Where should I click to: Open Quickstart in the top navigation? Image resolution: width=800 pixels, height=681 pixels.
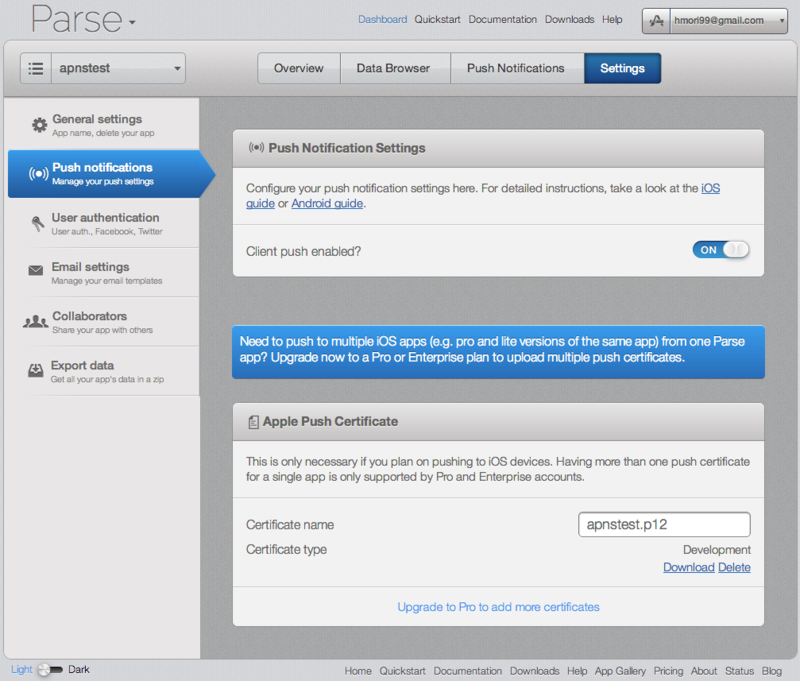coord(437,19)
